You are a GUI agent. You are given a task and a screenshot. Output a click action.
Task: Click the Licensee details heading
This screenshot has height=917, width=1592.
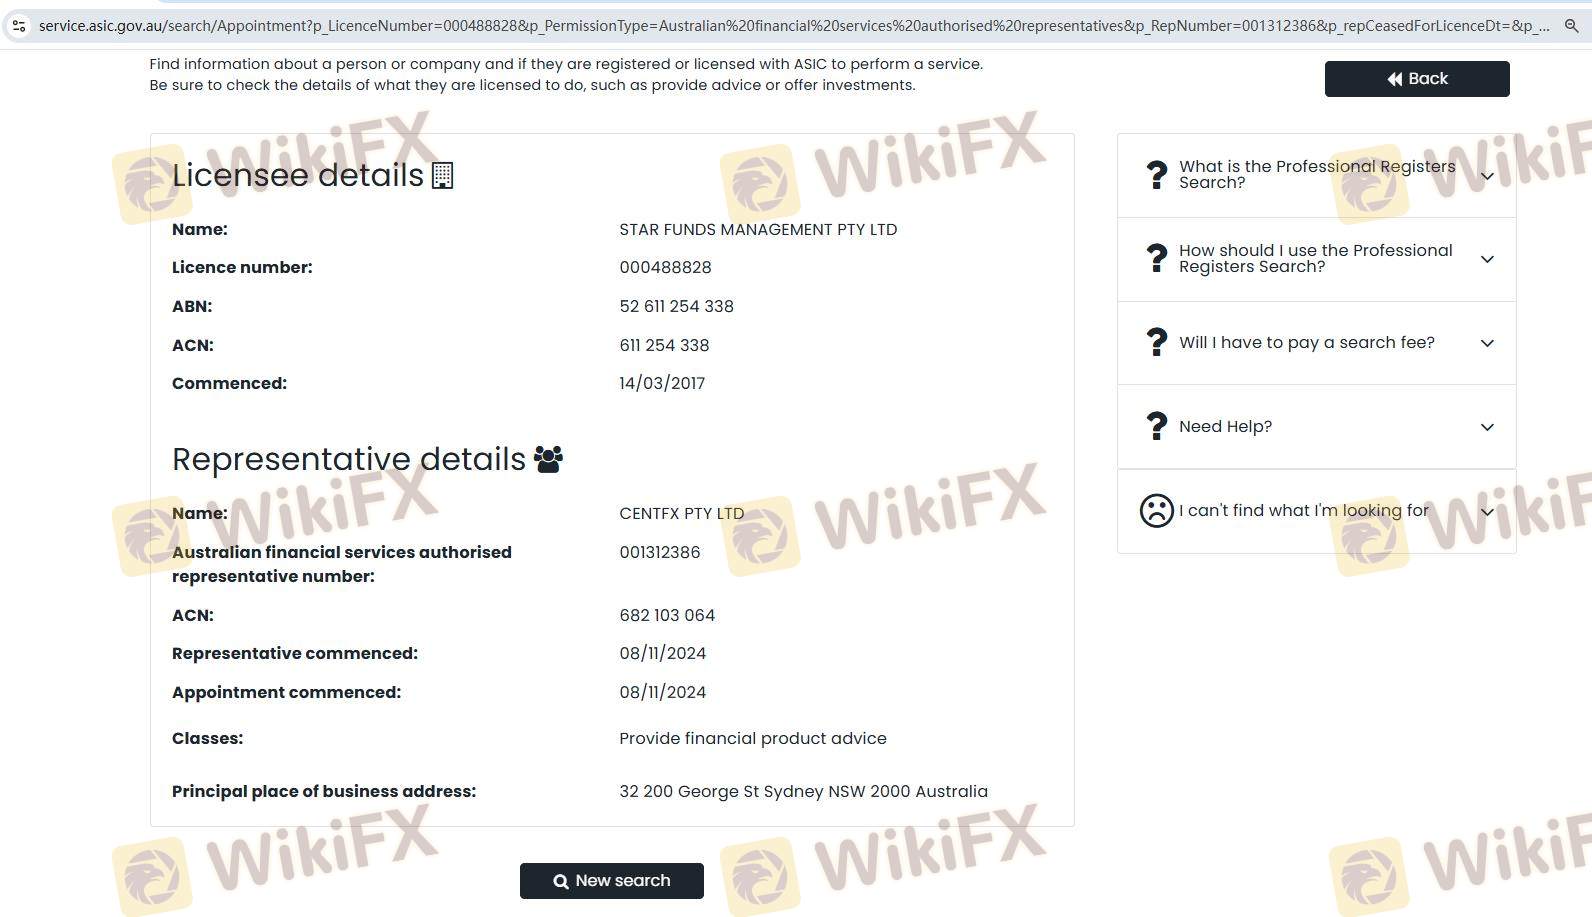pyautogui.click(x=298, y=175)
